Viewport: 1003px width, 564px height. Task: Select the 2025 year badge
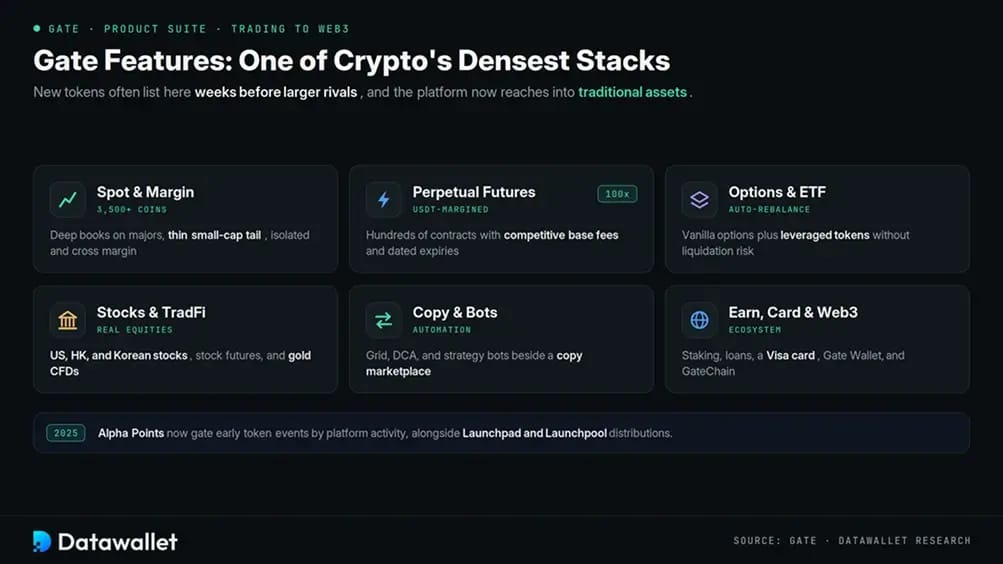pyautogui.click(x=66, y=433)
